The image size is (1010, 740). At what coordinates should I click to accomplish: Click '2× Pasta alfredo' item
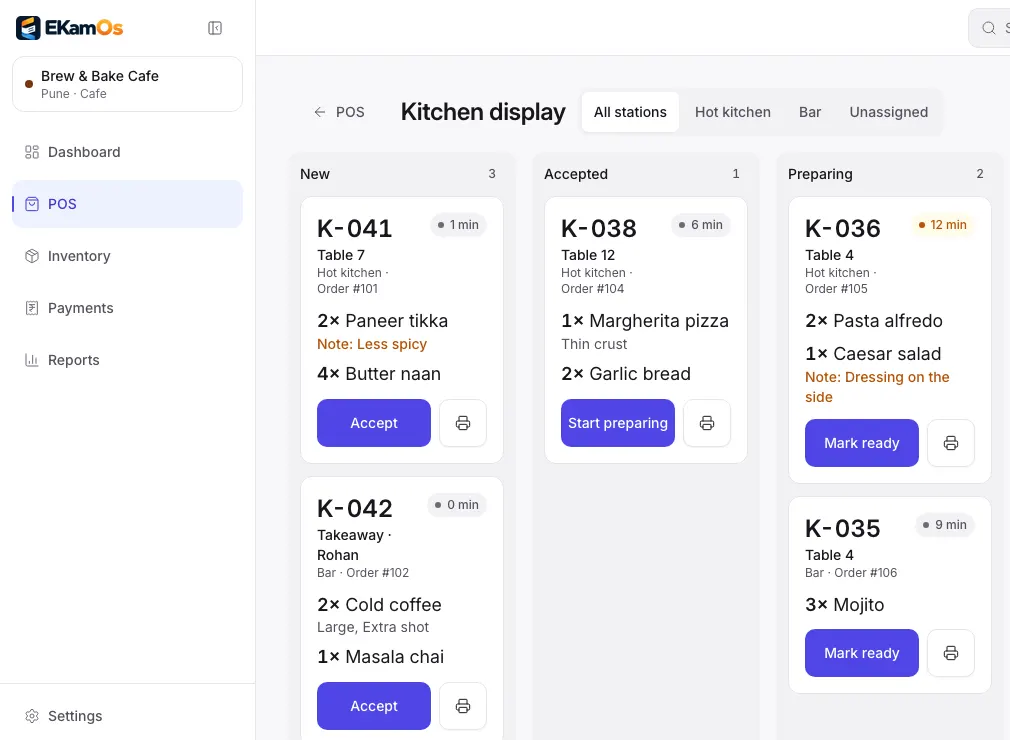click(873, 321)
